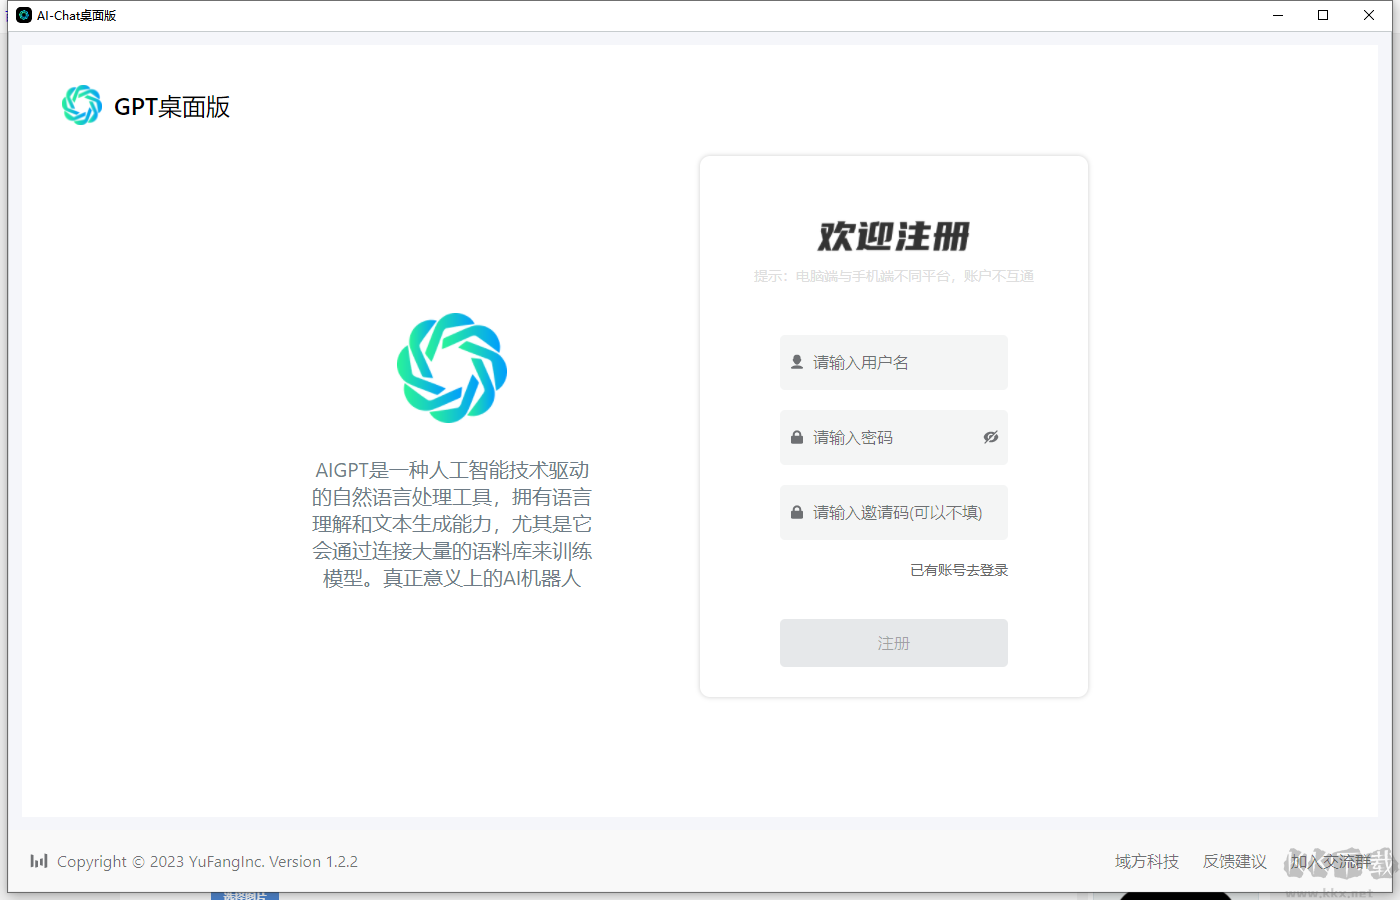Open login via 已有账号去登录 link
The image size is (1400, 900).
(958, 569)
